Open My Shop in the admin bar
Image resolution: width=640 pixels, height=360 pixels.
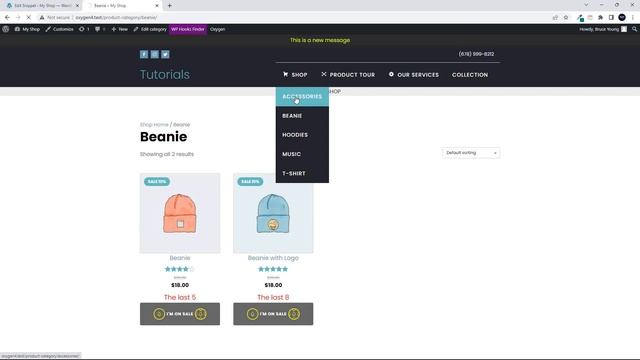pyautogui.click(x=27, y=29)
